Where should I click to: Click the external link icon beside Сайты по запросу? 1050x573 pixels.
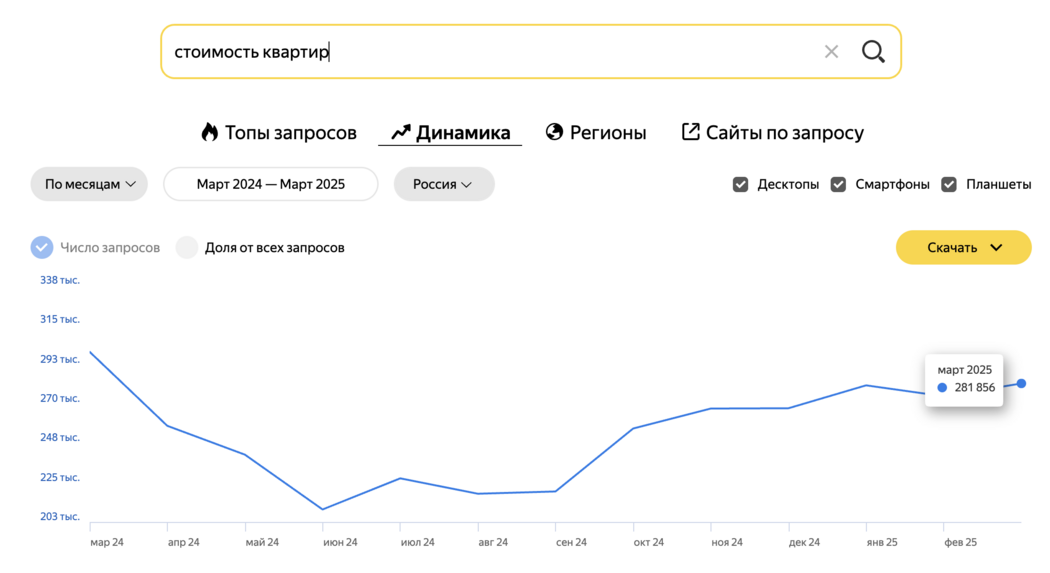click(690, 132)
